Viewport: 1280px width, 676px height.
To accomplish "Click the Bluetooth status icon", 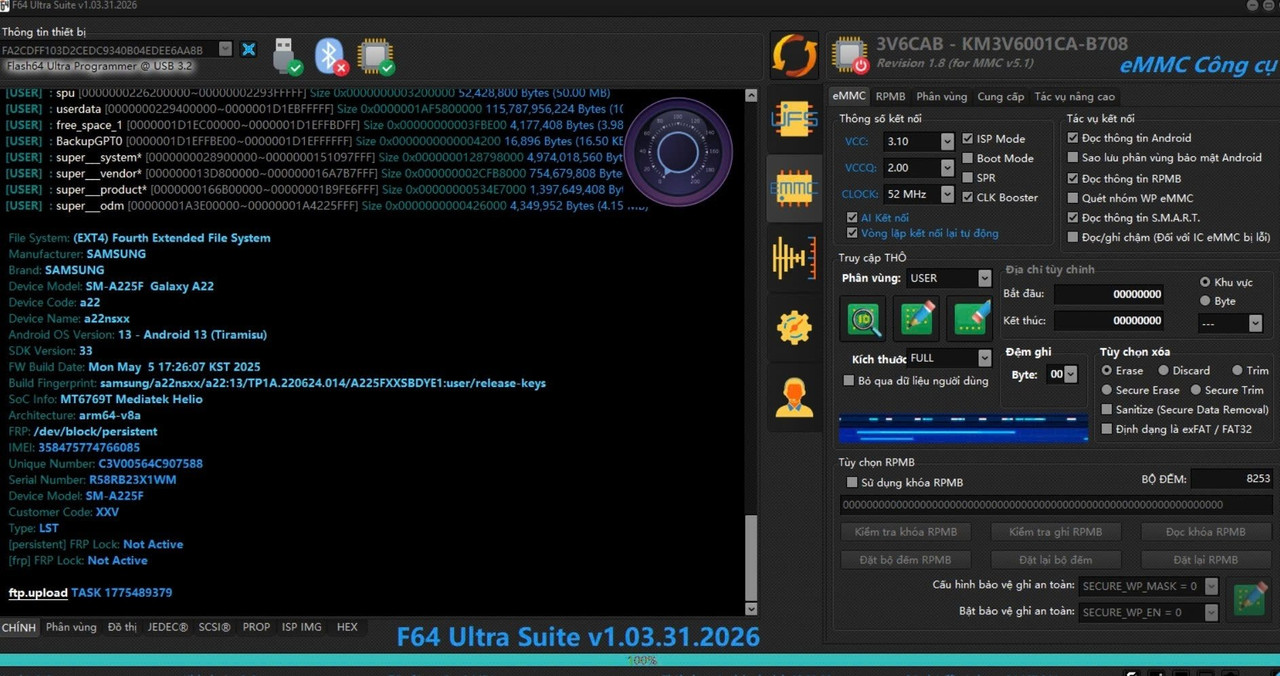I will tap(331, 55).
